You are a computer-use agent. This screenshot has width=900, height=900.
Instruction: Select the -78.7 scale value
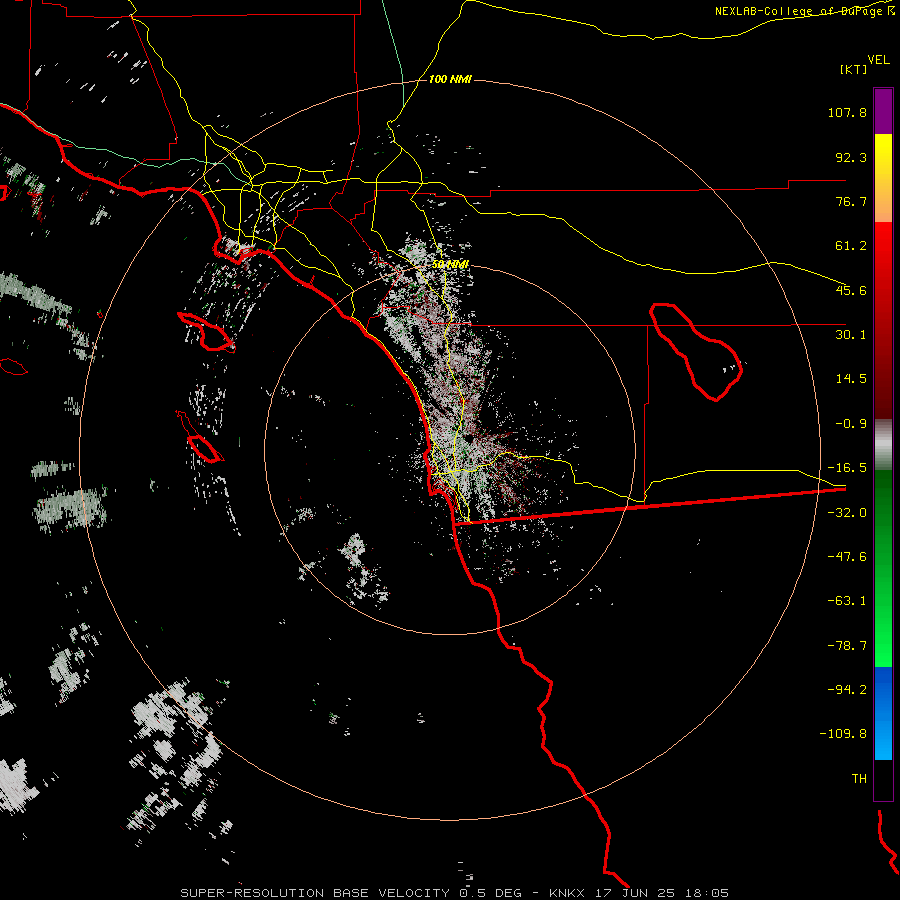click(847, 646)
